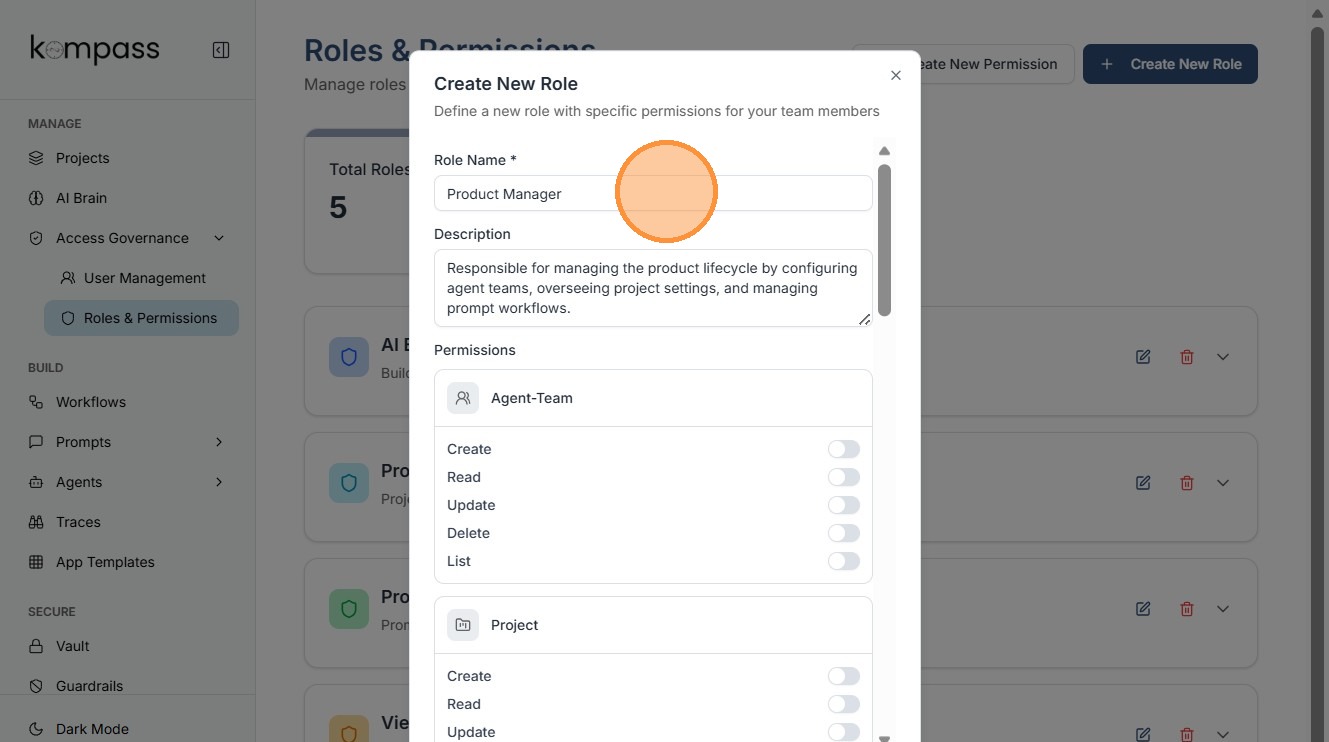The image size is (1329, 742).
Task: Open Projects from the sidebar
Action: [x=82, y=158]
